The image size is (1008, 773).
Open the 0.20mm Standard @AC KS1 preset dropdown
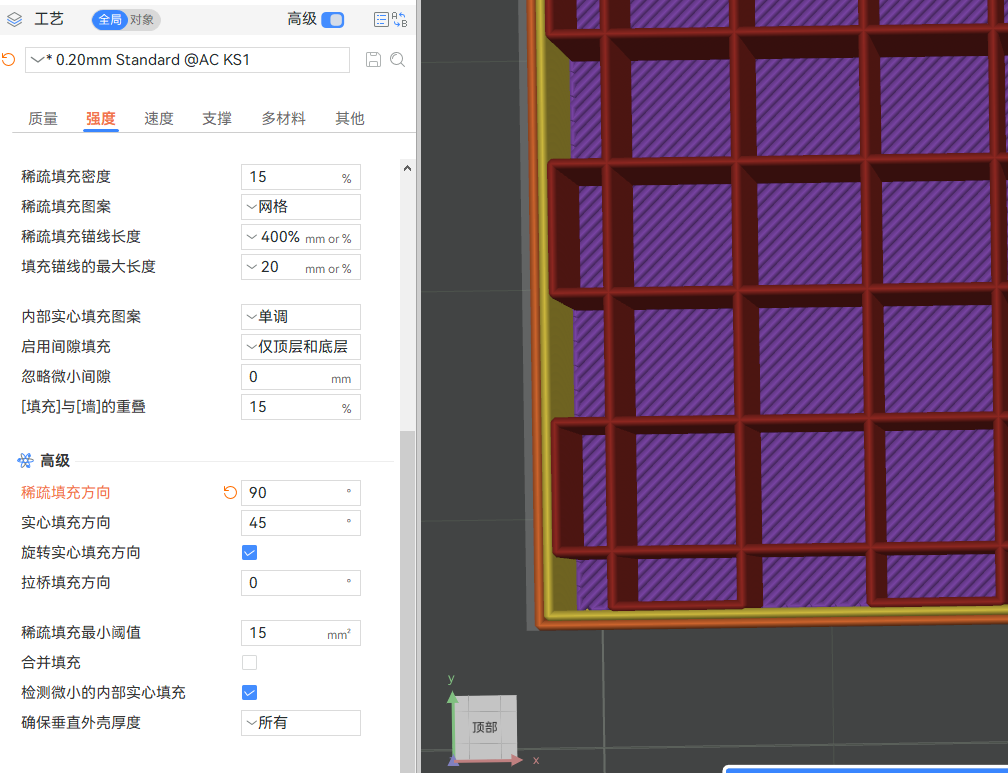pyautogui.click(x=187, y=60)
